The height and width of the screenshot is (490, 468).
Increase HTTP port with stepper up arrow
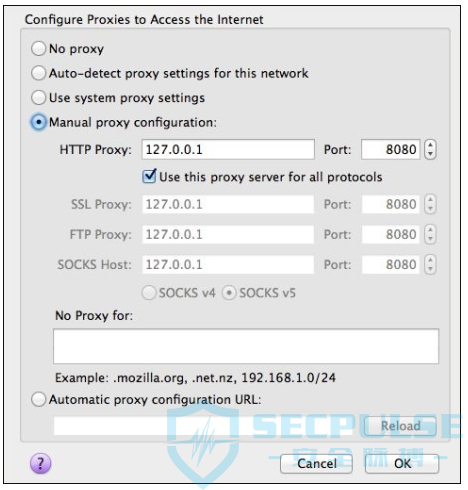pos(430,145)
